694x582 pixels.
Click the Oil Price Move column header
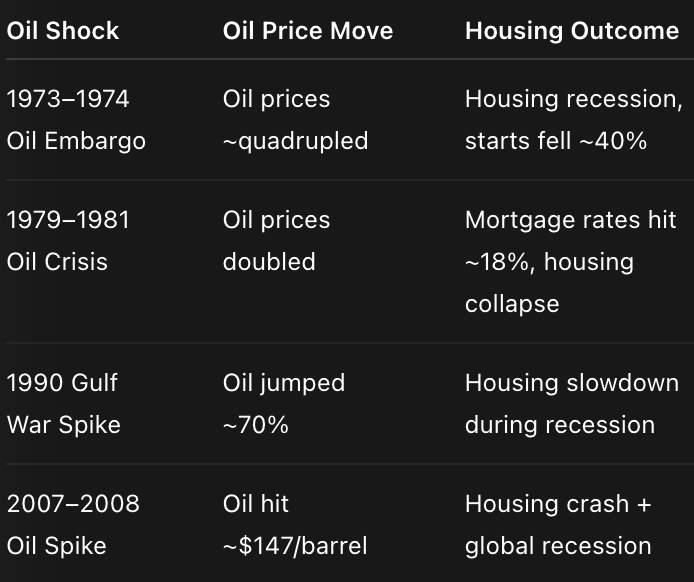[308, 31]
